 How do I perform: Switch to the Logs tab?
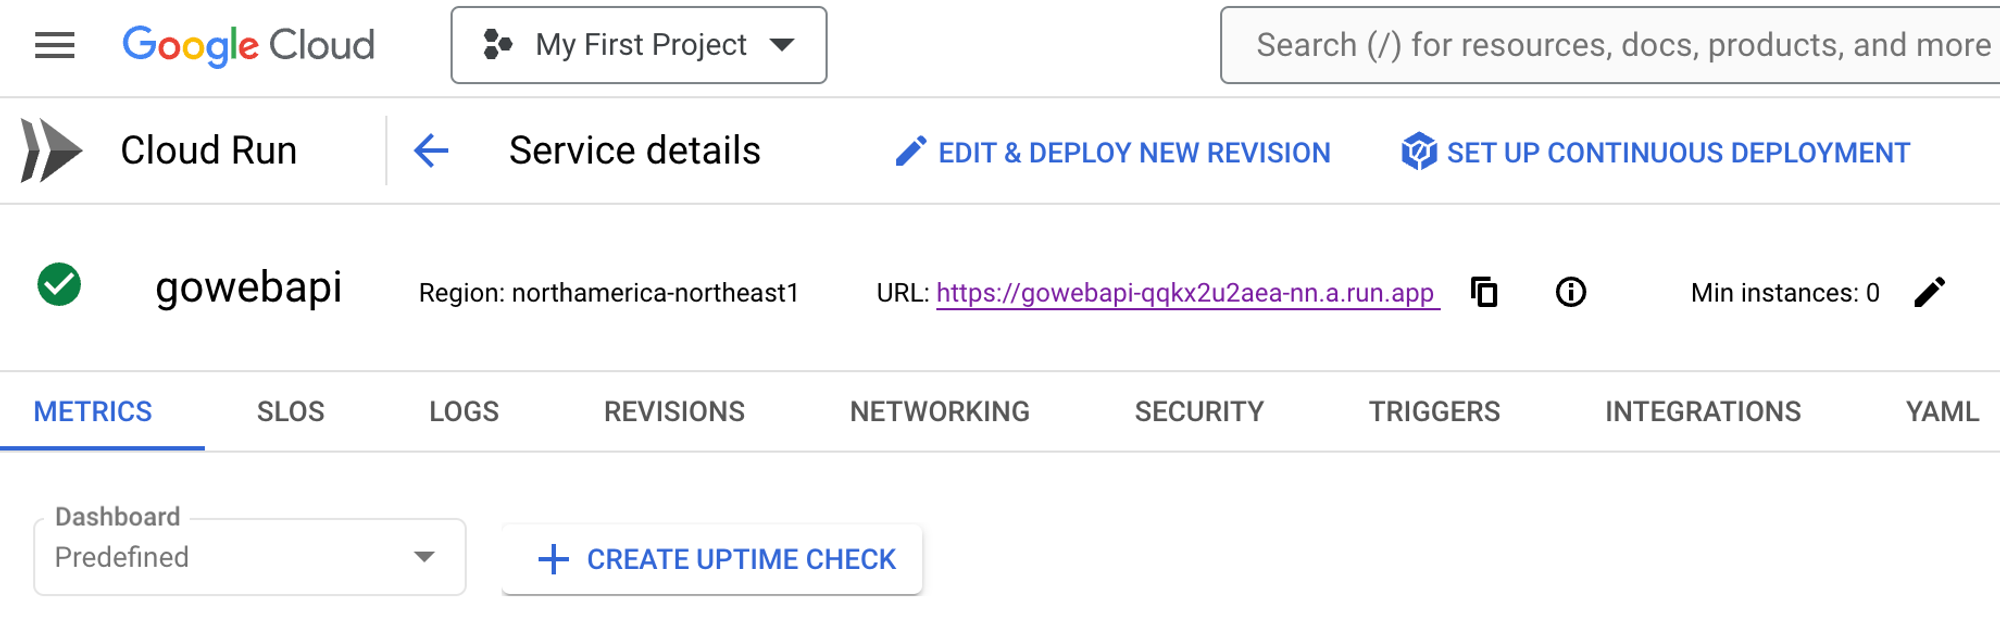tap(464, 412)
